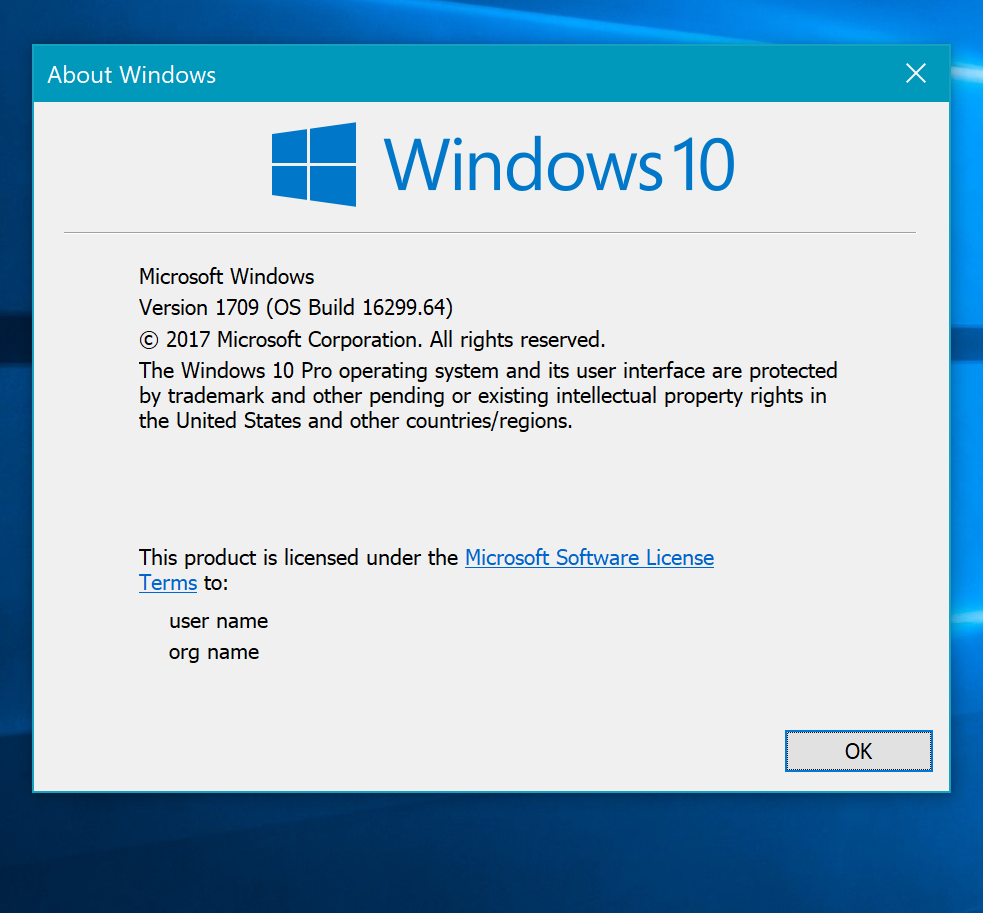The height and width of the screenshot is (913, 983).
Task: Click the OK button
Action: coord(858,751)
